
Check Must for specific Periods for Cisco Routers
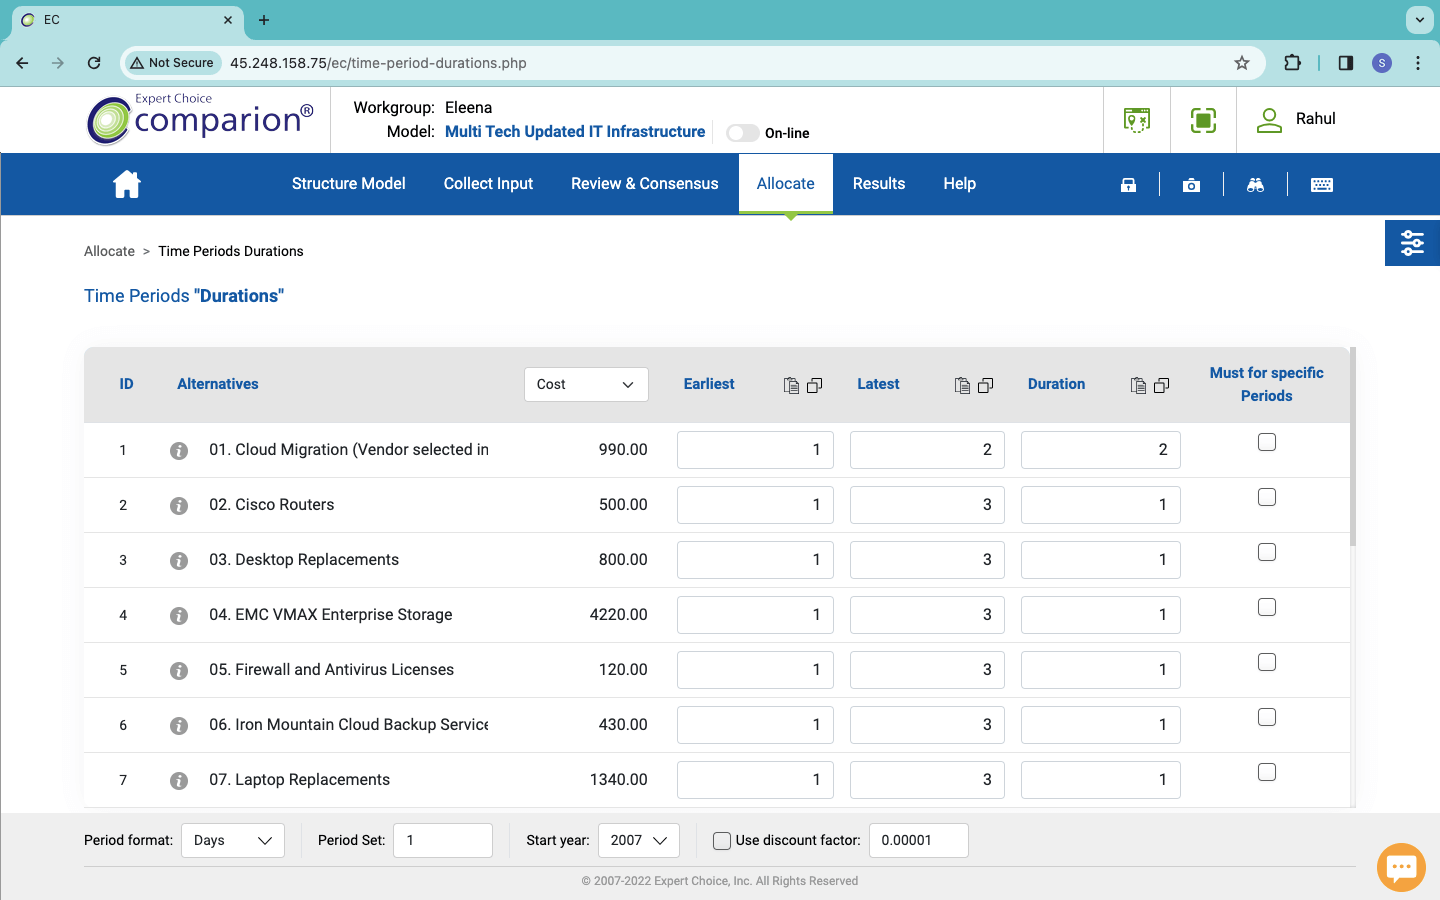1267,497
